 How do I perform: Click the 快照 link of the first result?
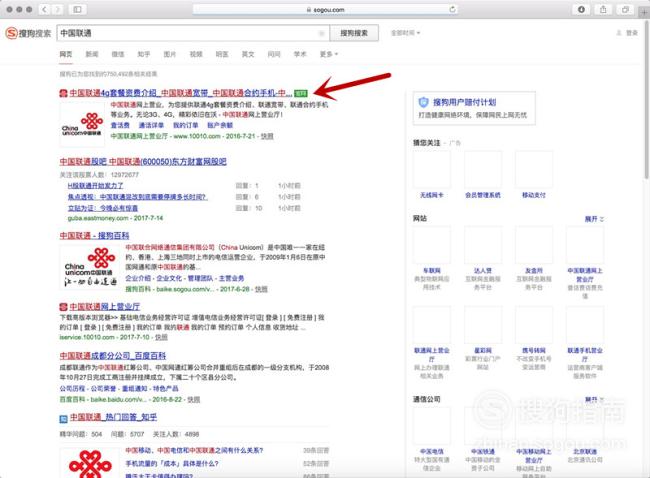(x=267, y=136)
